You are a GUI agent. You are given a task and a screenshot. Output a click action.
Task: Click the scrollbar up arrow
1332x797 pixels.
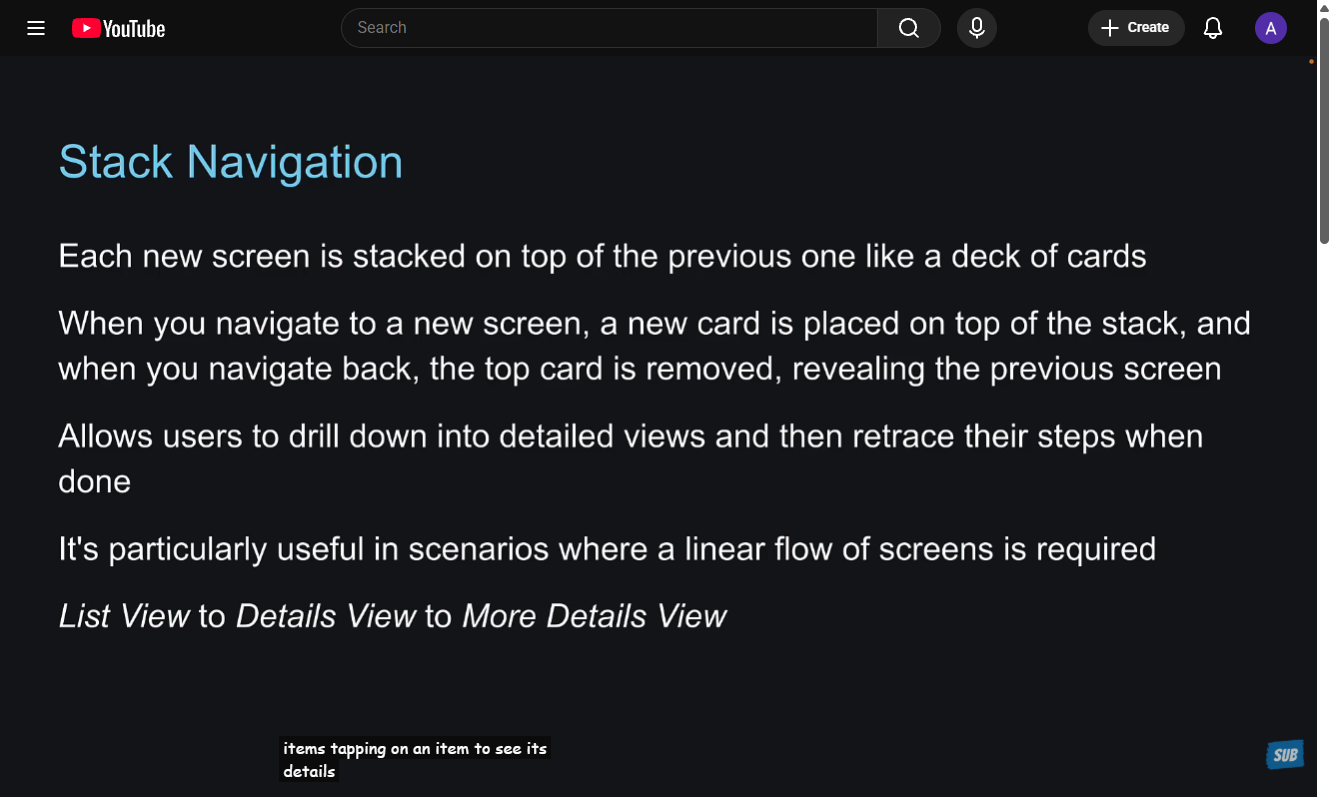1324,7
